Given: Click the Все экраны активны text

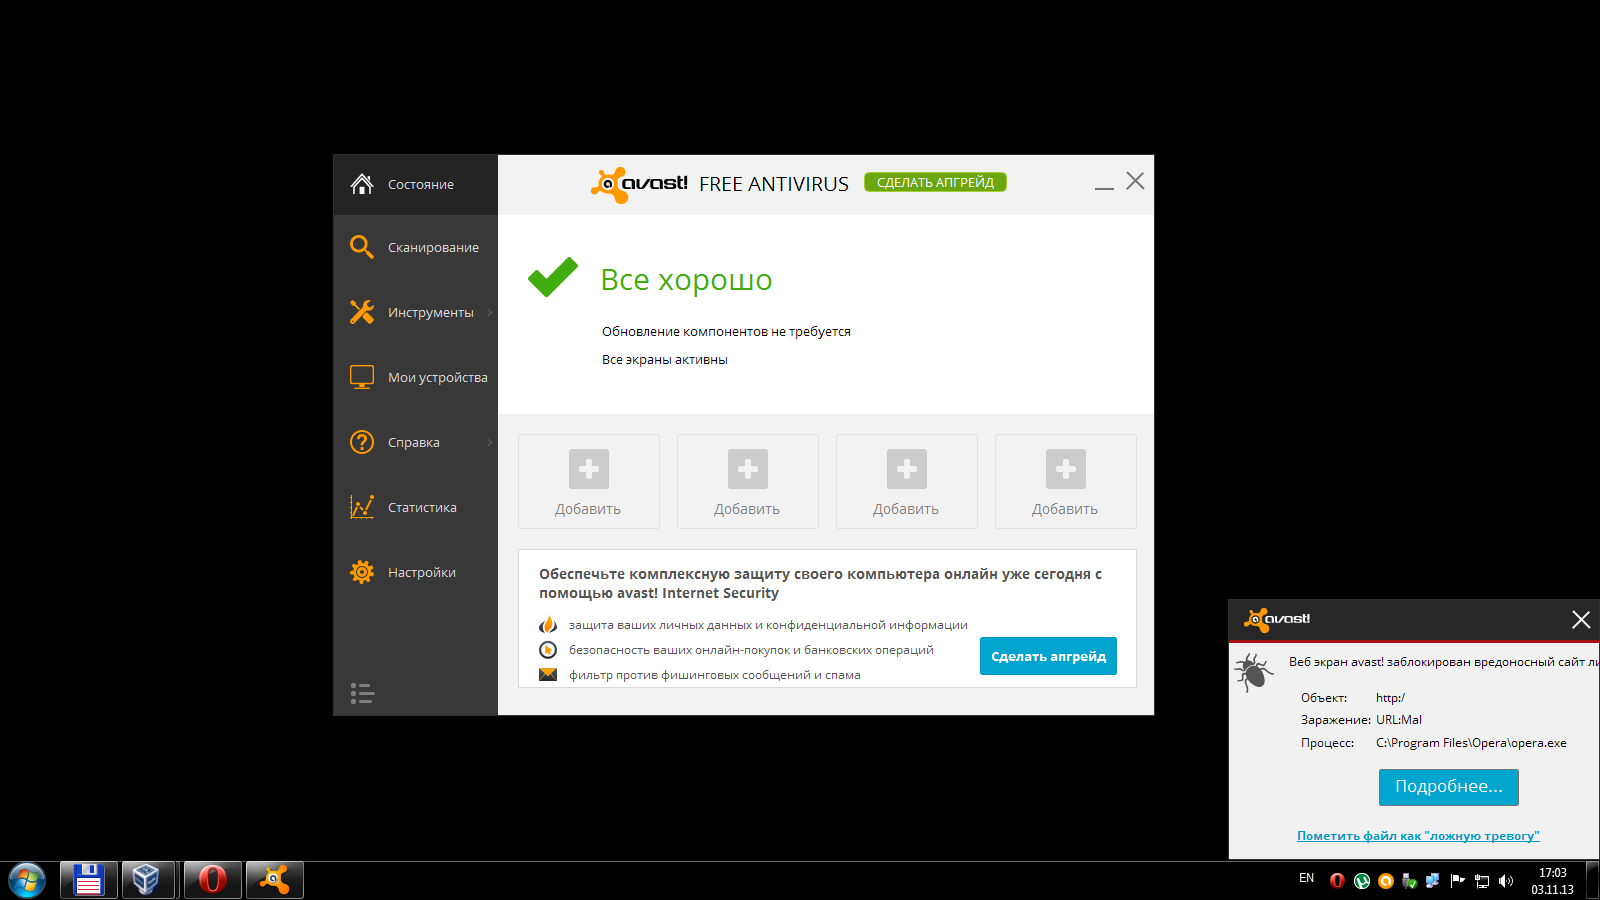Looking at the screenshot, I should pos(665,360).
